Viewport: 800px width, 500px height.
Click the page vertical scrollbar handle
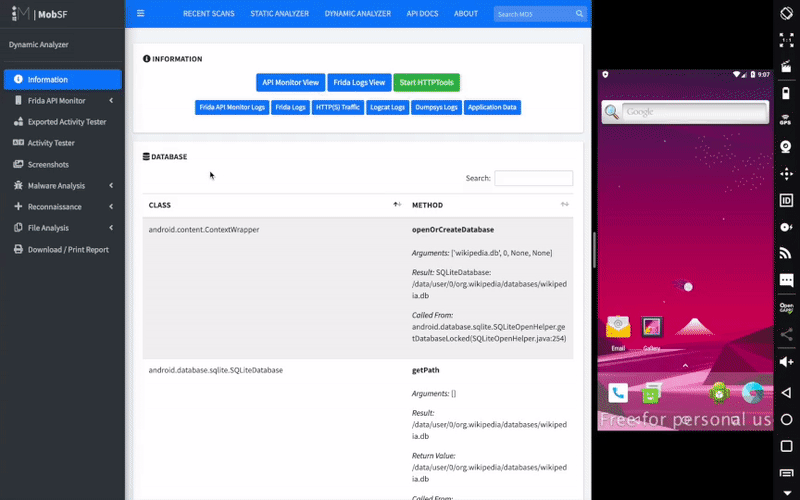(594, 250)
